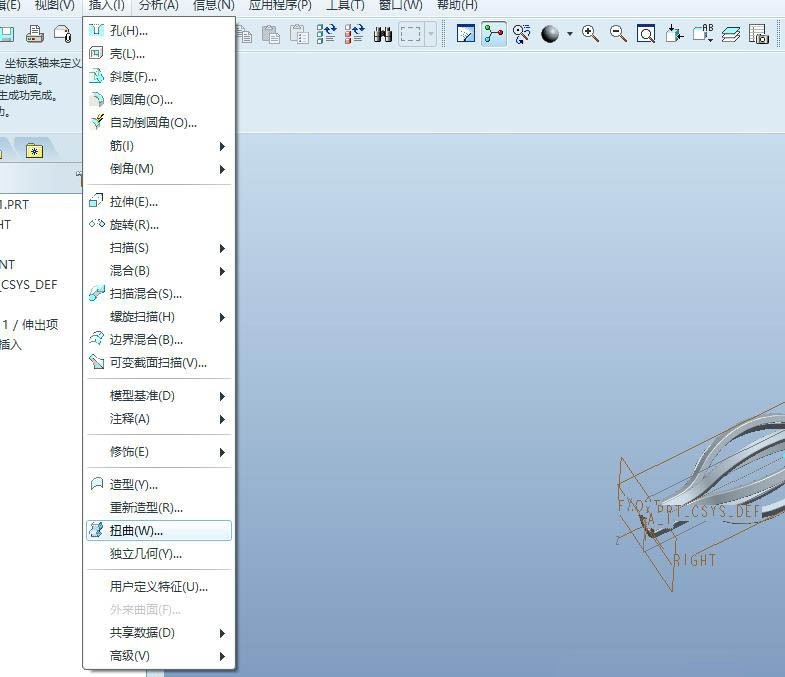This screenshot has height=677, width=785.
Task: Click the shaded sphere display icon
Action: coord(550,34)
